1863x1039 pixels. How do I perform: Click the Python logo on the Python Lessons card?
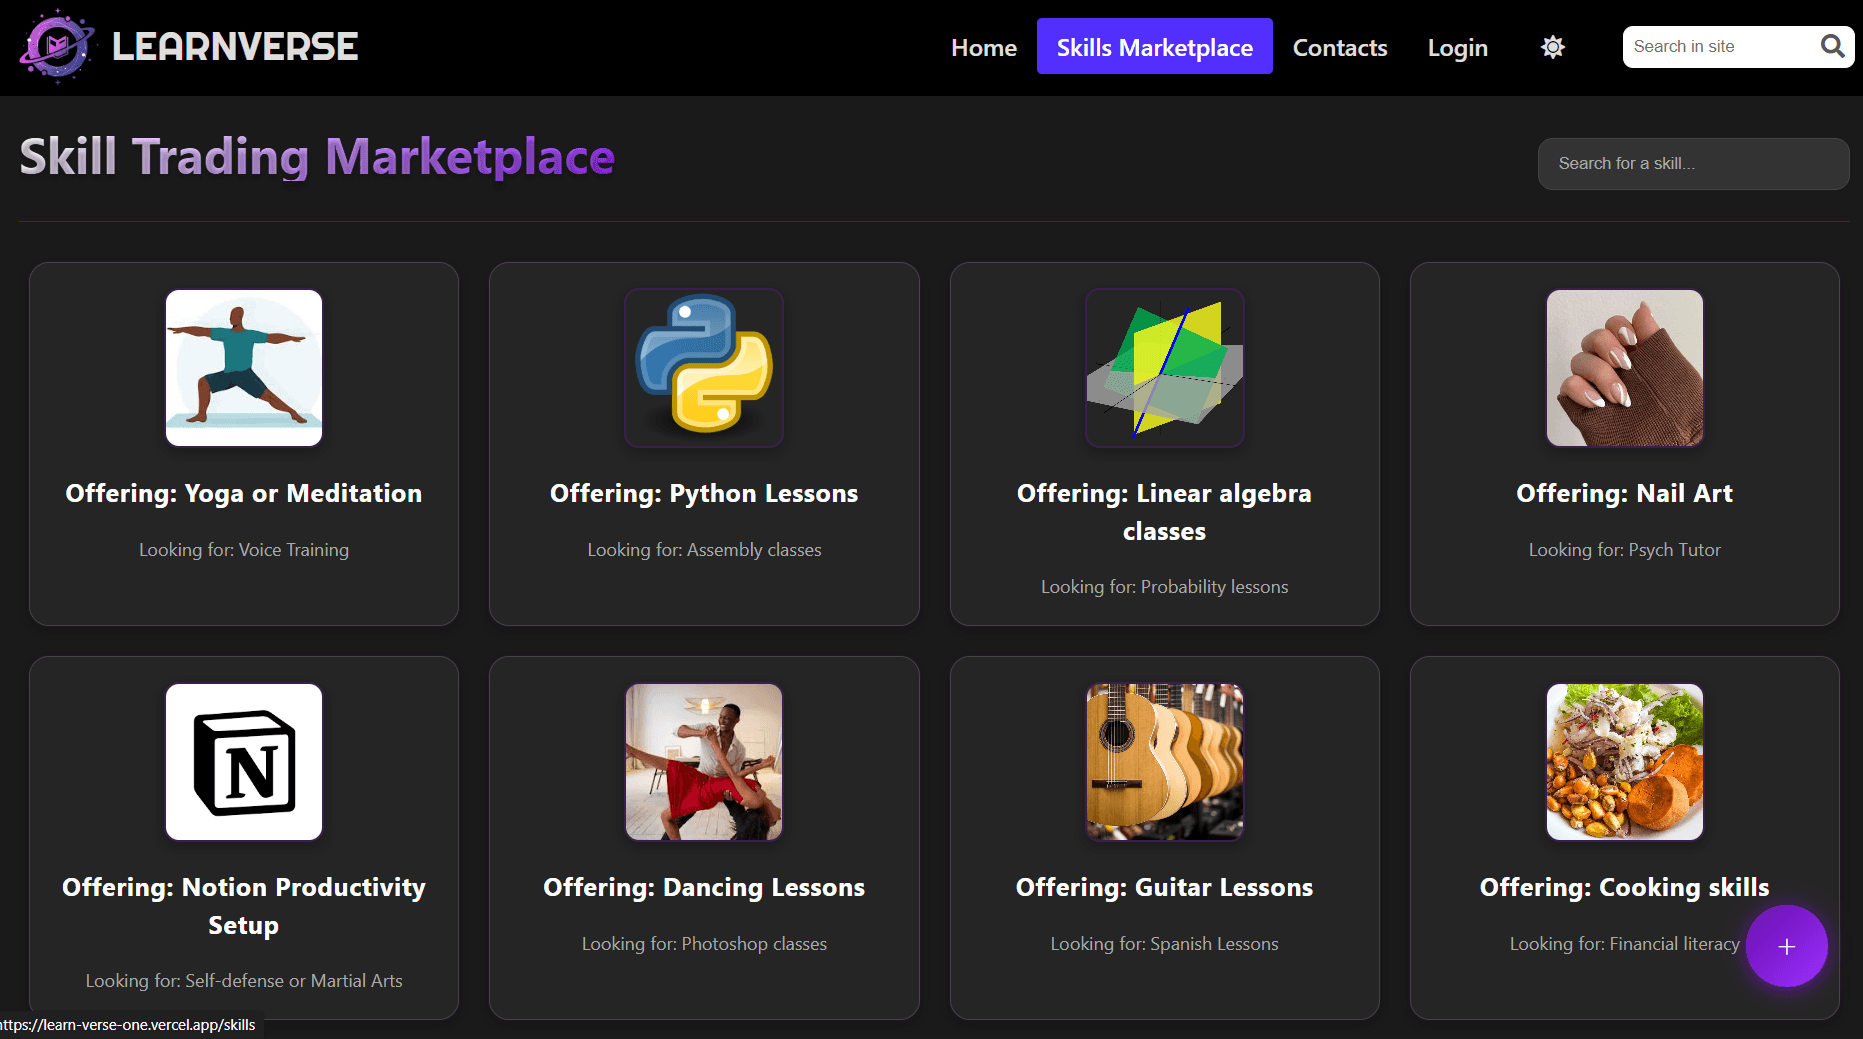[x=704, y=367]
